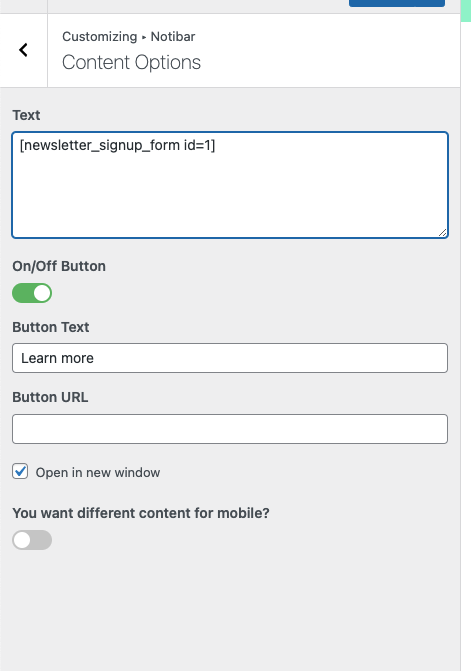This screenshot has width=471, height=671.
Task: Click the Open in new window label text
Action: pyautogui.click(x=98, y=472)
